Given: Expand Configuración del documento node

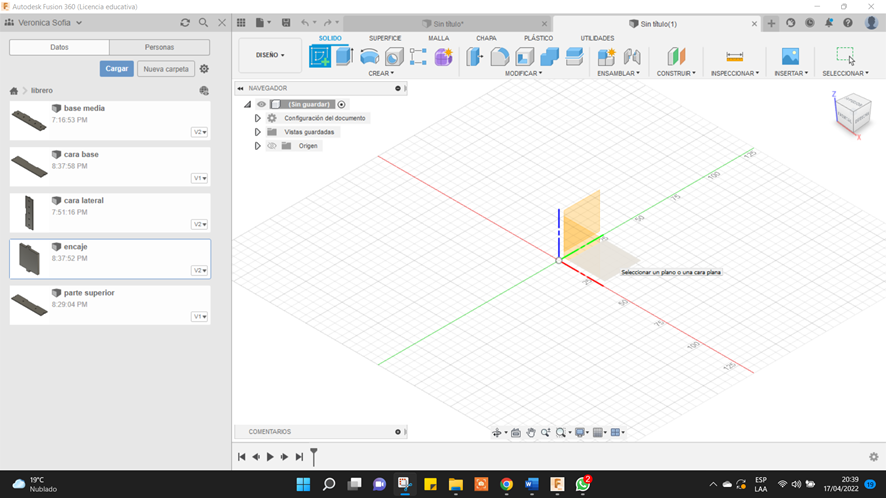Looking at the screenshot, I should pos(257,118).
